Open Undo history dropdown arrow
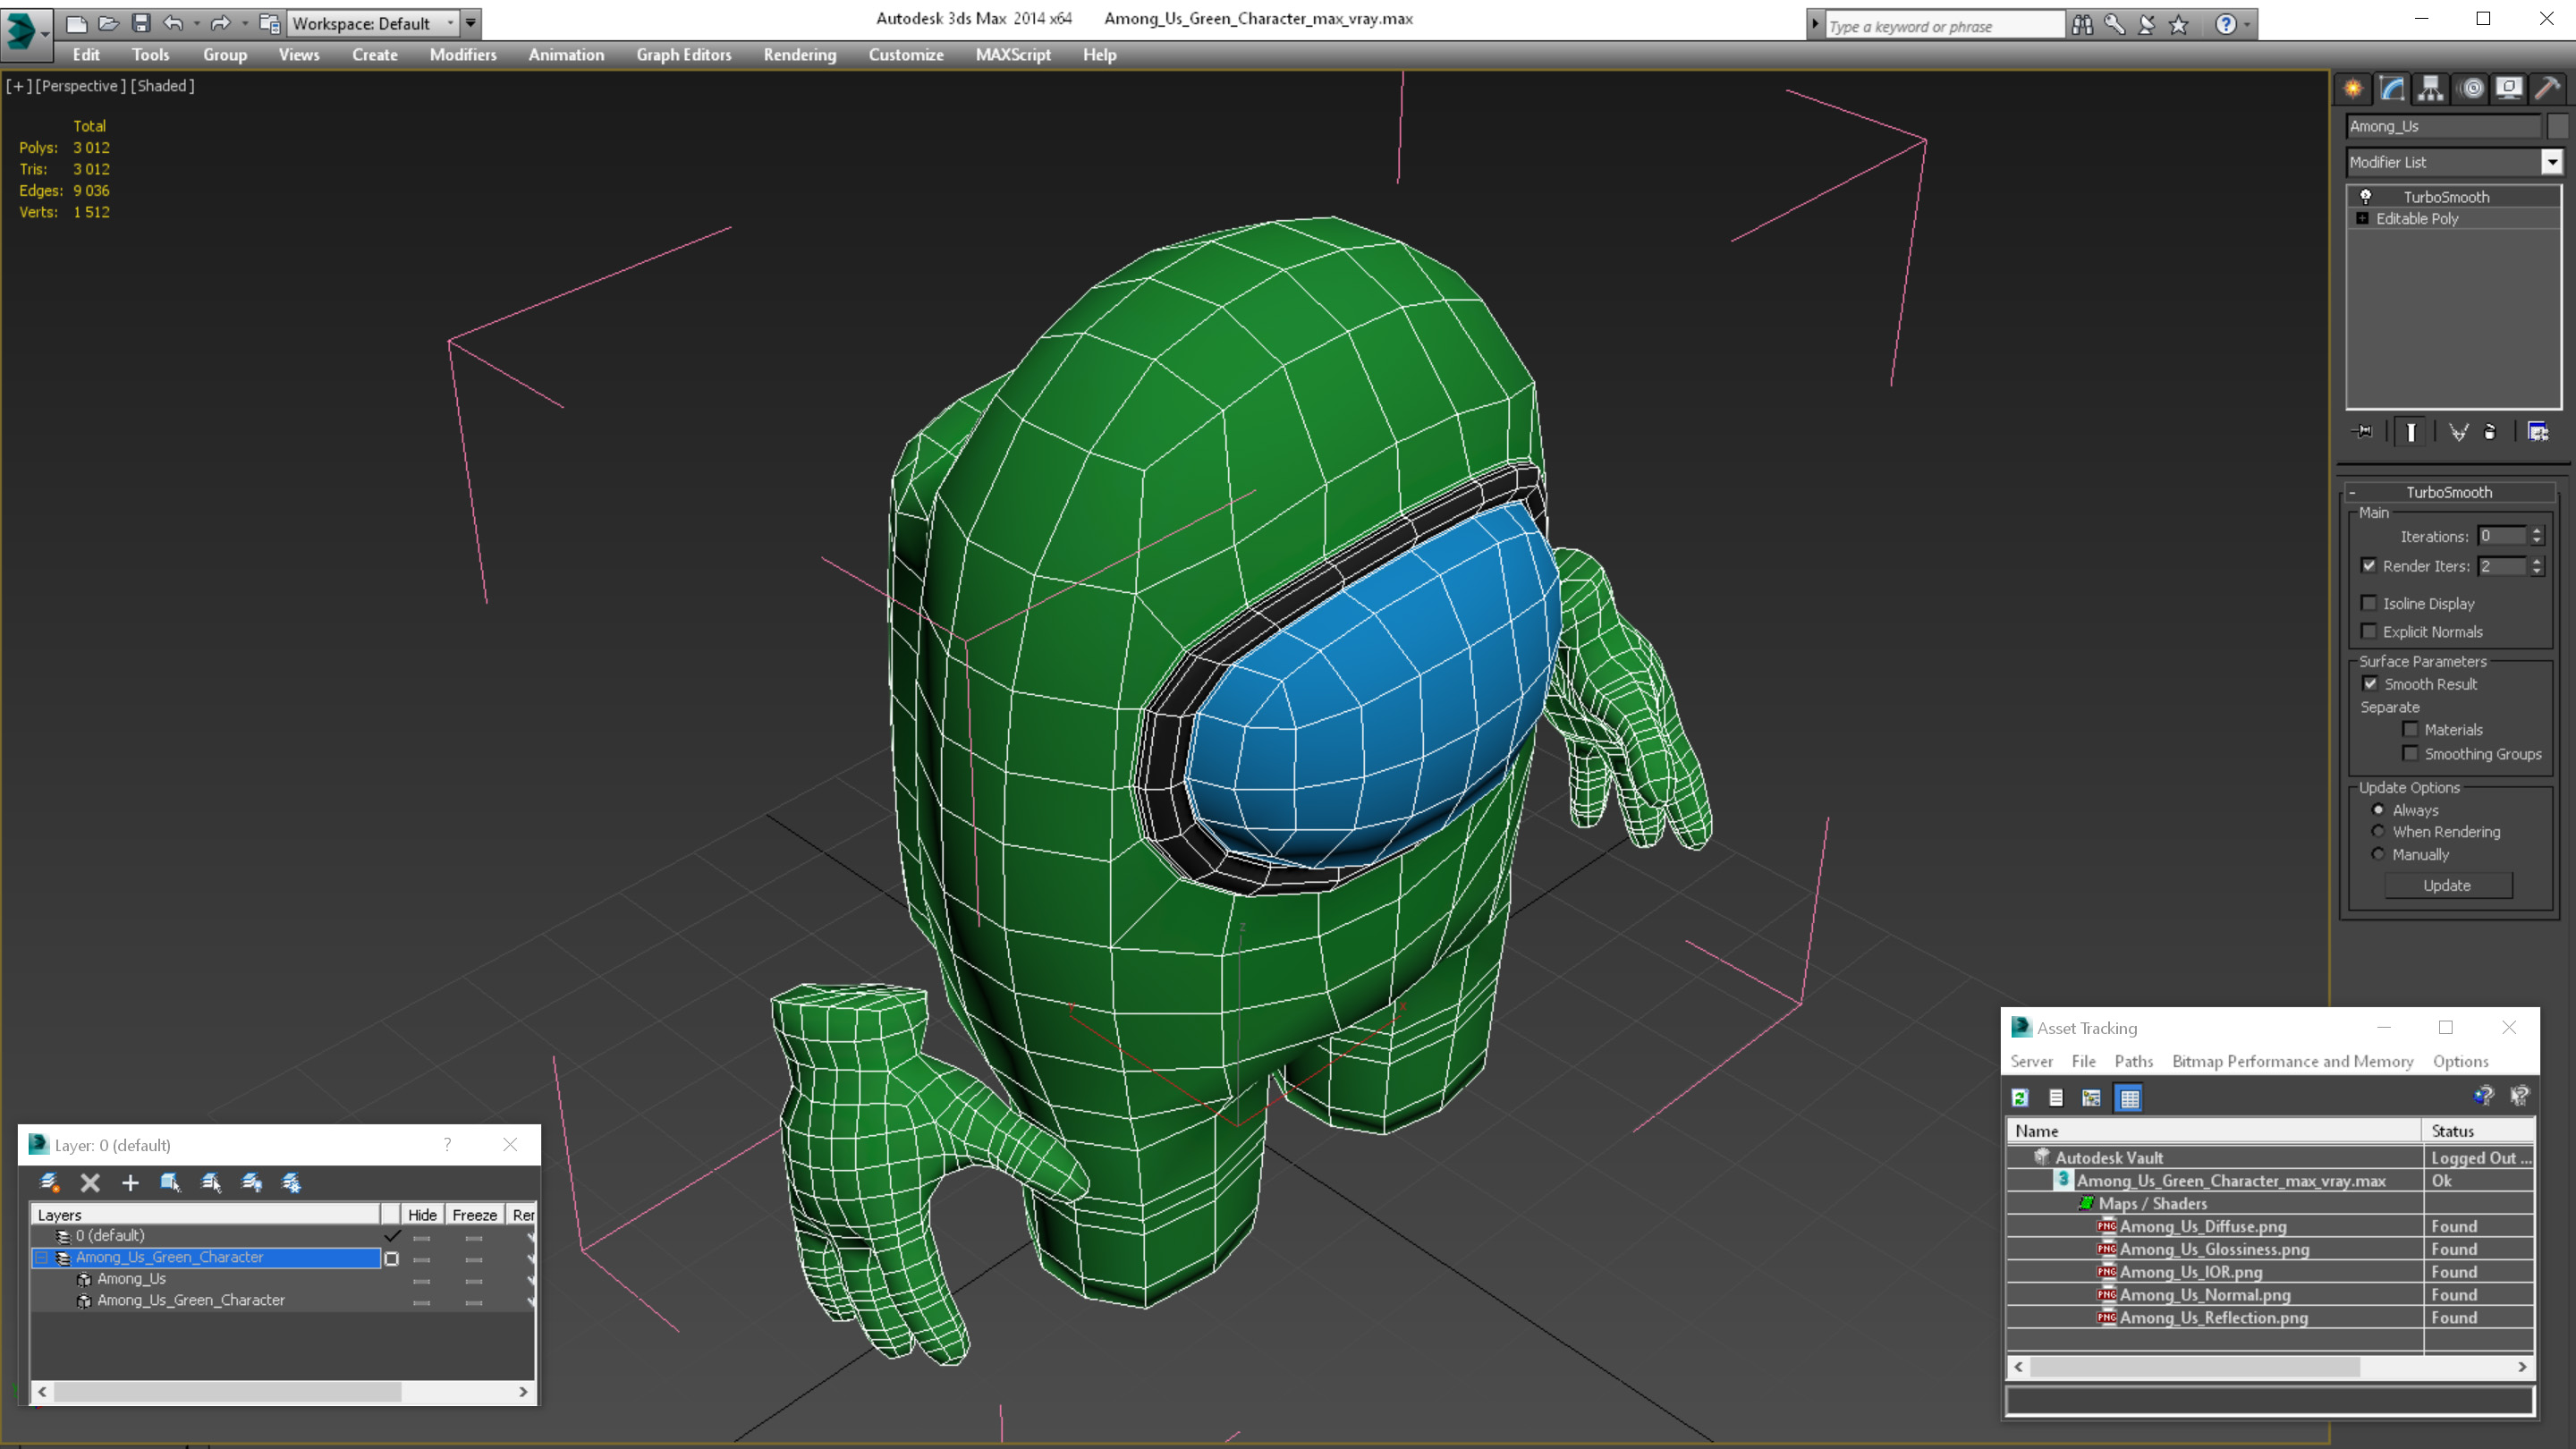Image resolution: width=2576 pixels, height=1449 pixels. click(196, 23)
